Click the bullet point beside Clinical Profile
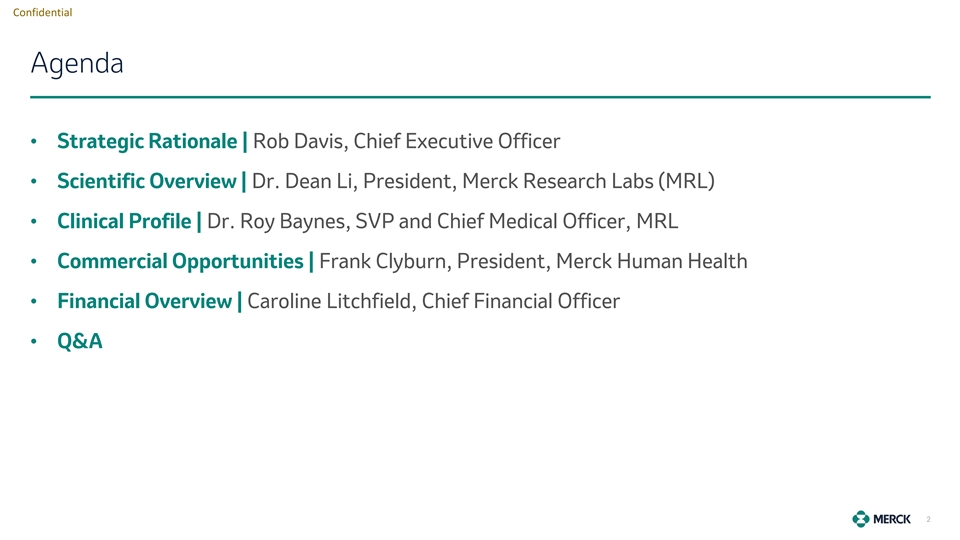Image resolution: width=960 pixels, height=540 pixels. 35,222
